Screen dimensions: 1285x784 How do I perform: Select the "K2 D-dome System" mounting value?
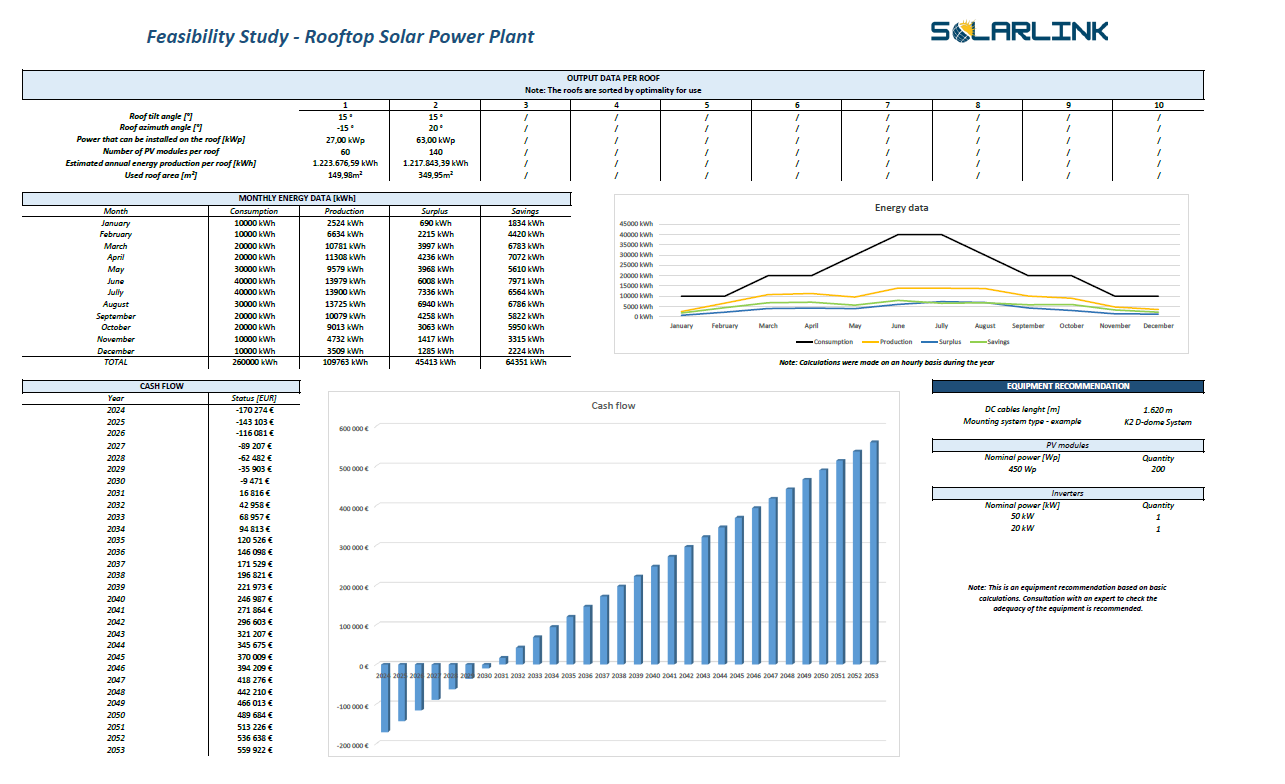click(x=1158, y=422)
